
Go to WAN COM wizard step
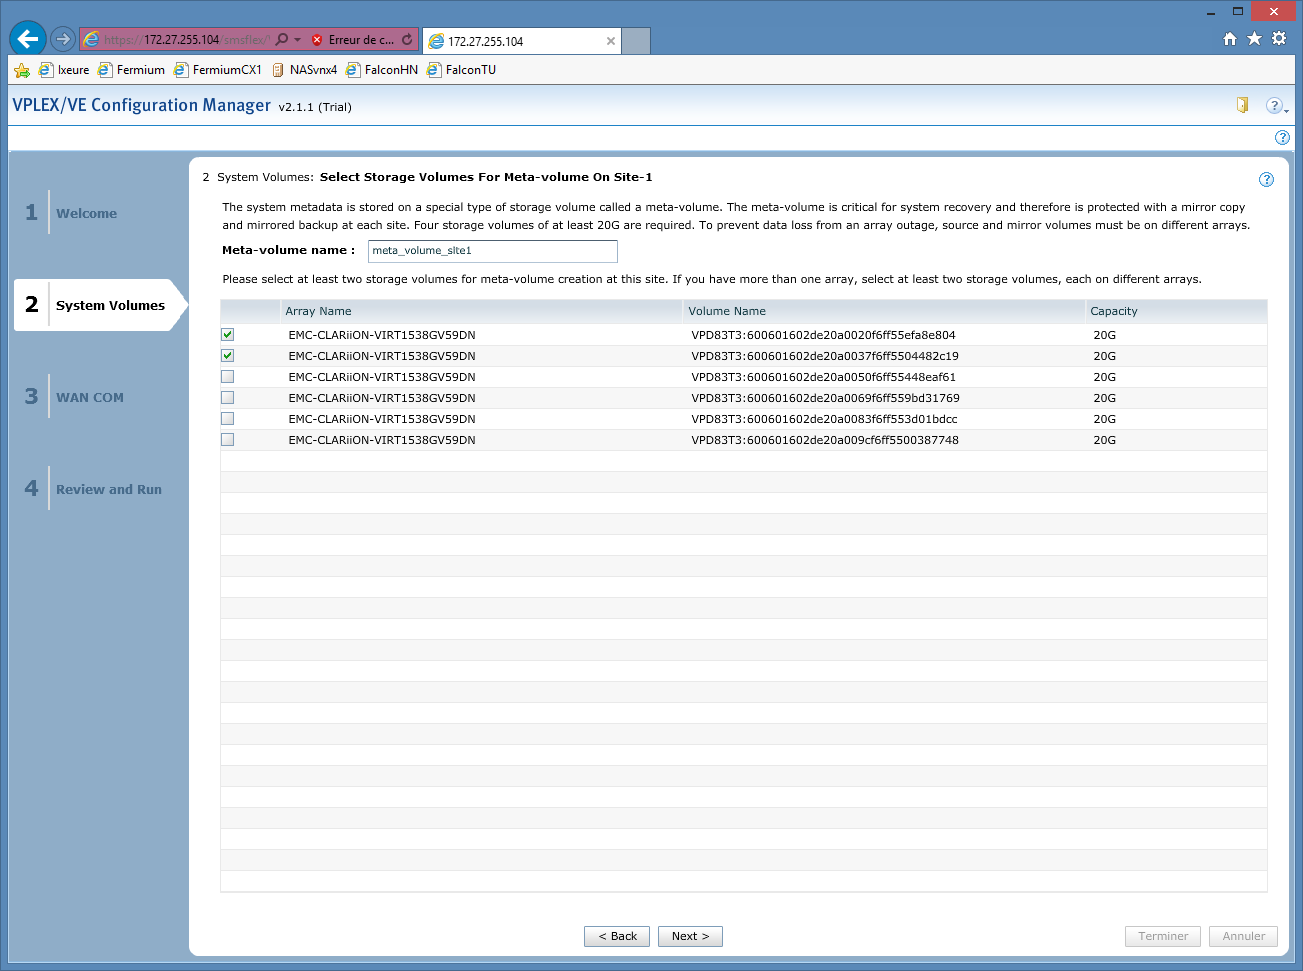[90, 397]
